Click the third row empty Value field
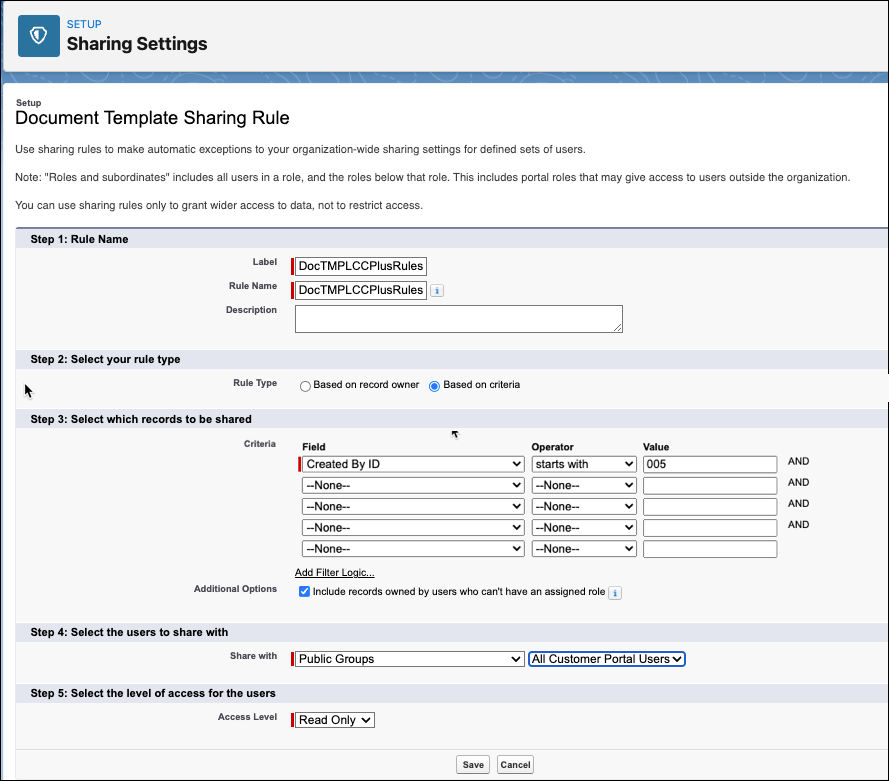This screenshot has width=889, height=781. pos(710,507)
